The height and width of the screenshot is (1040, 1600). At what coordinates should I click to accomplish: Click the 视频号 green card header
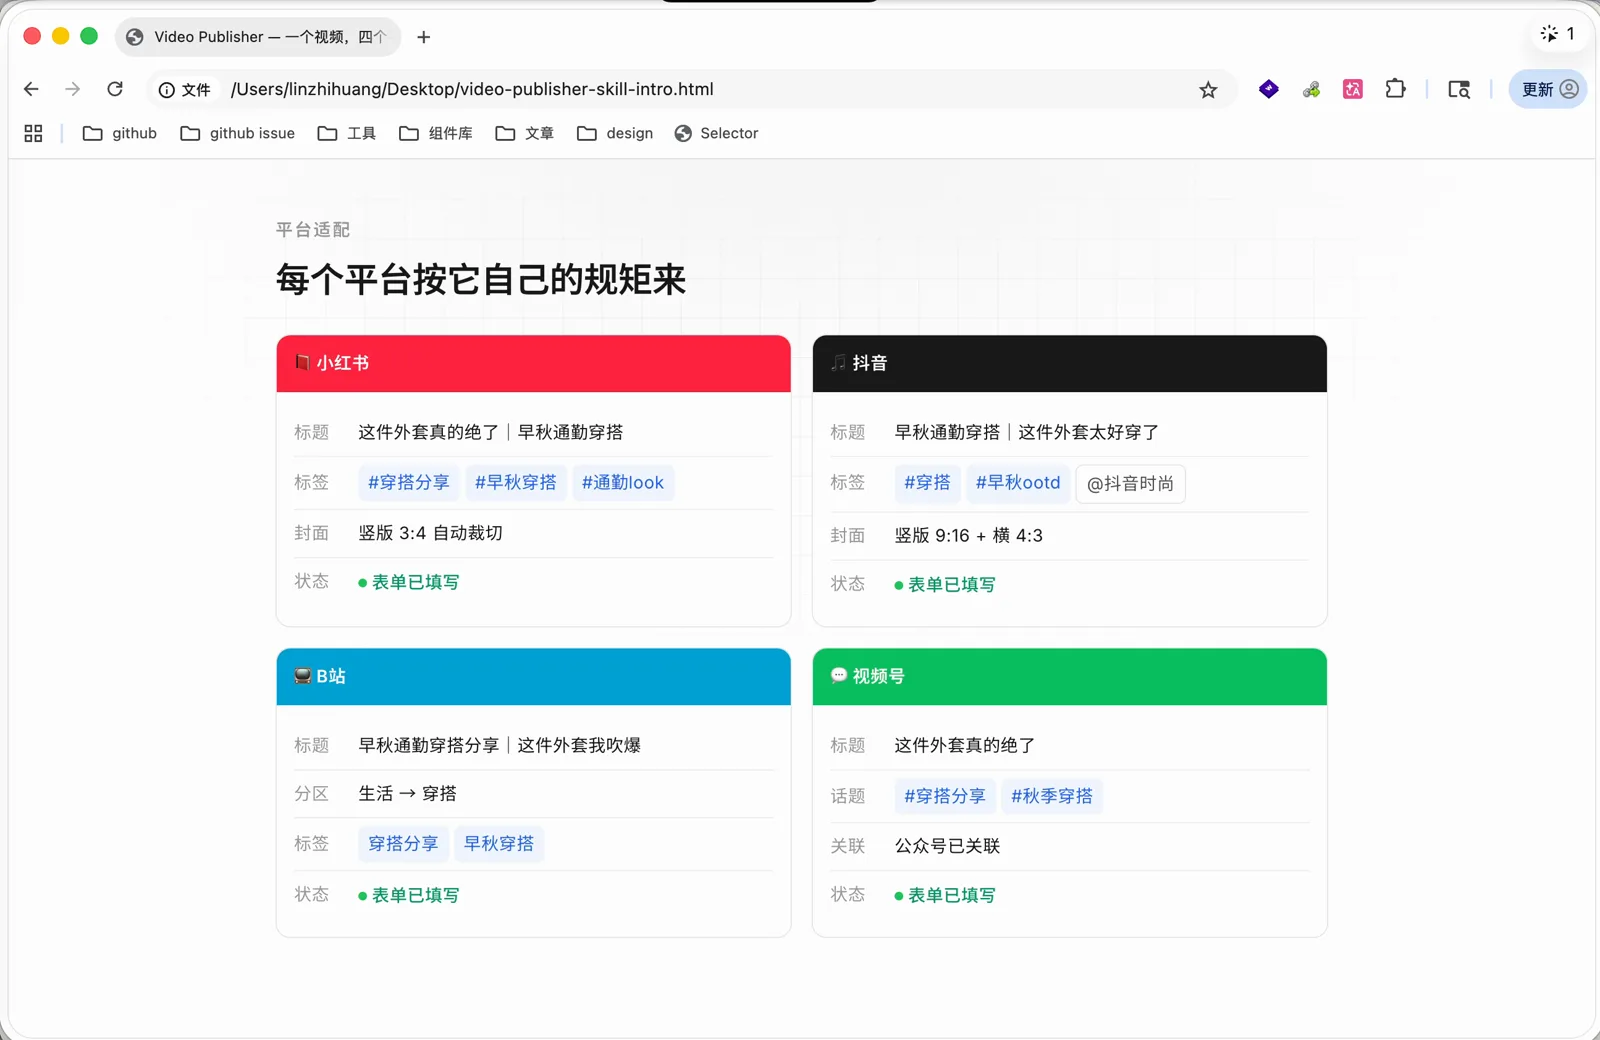[1069, 676]
